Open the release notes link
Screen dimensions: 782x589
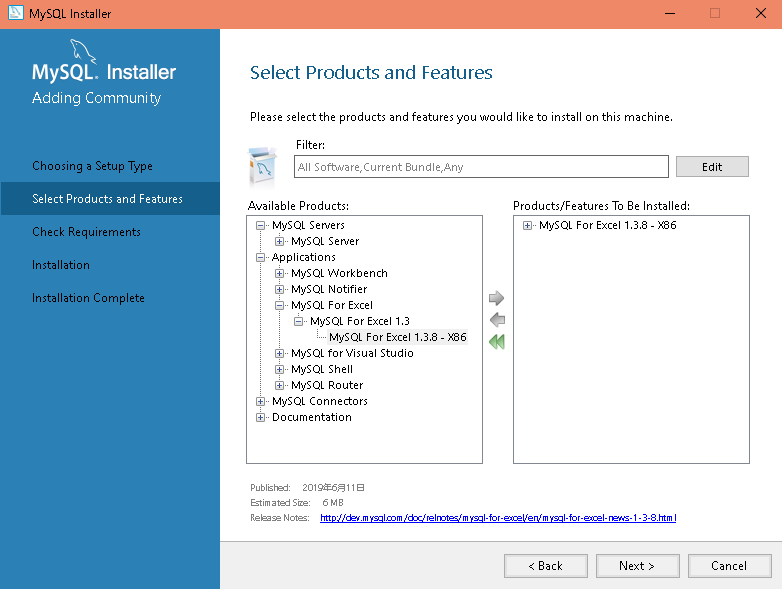[x=498, y=518]
